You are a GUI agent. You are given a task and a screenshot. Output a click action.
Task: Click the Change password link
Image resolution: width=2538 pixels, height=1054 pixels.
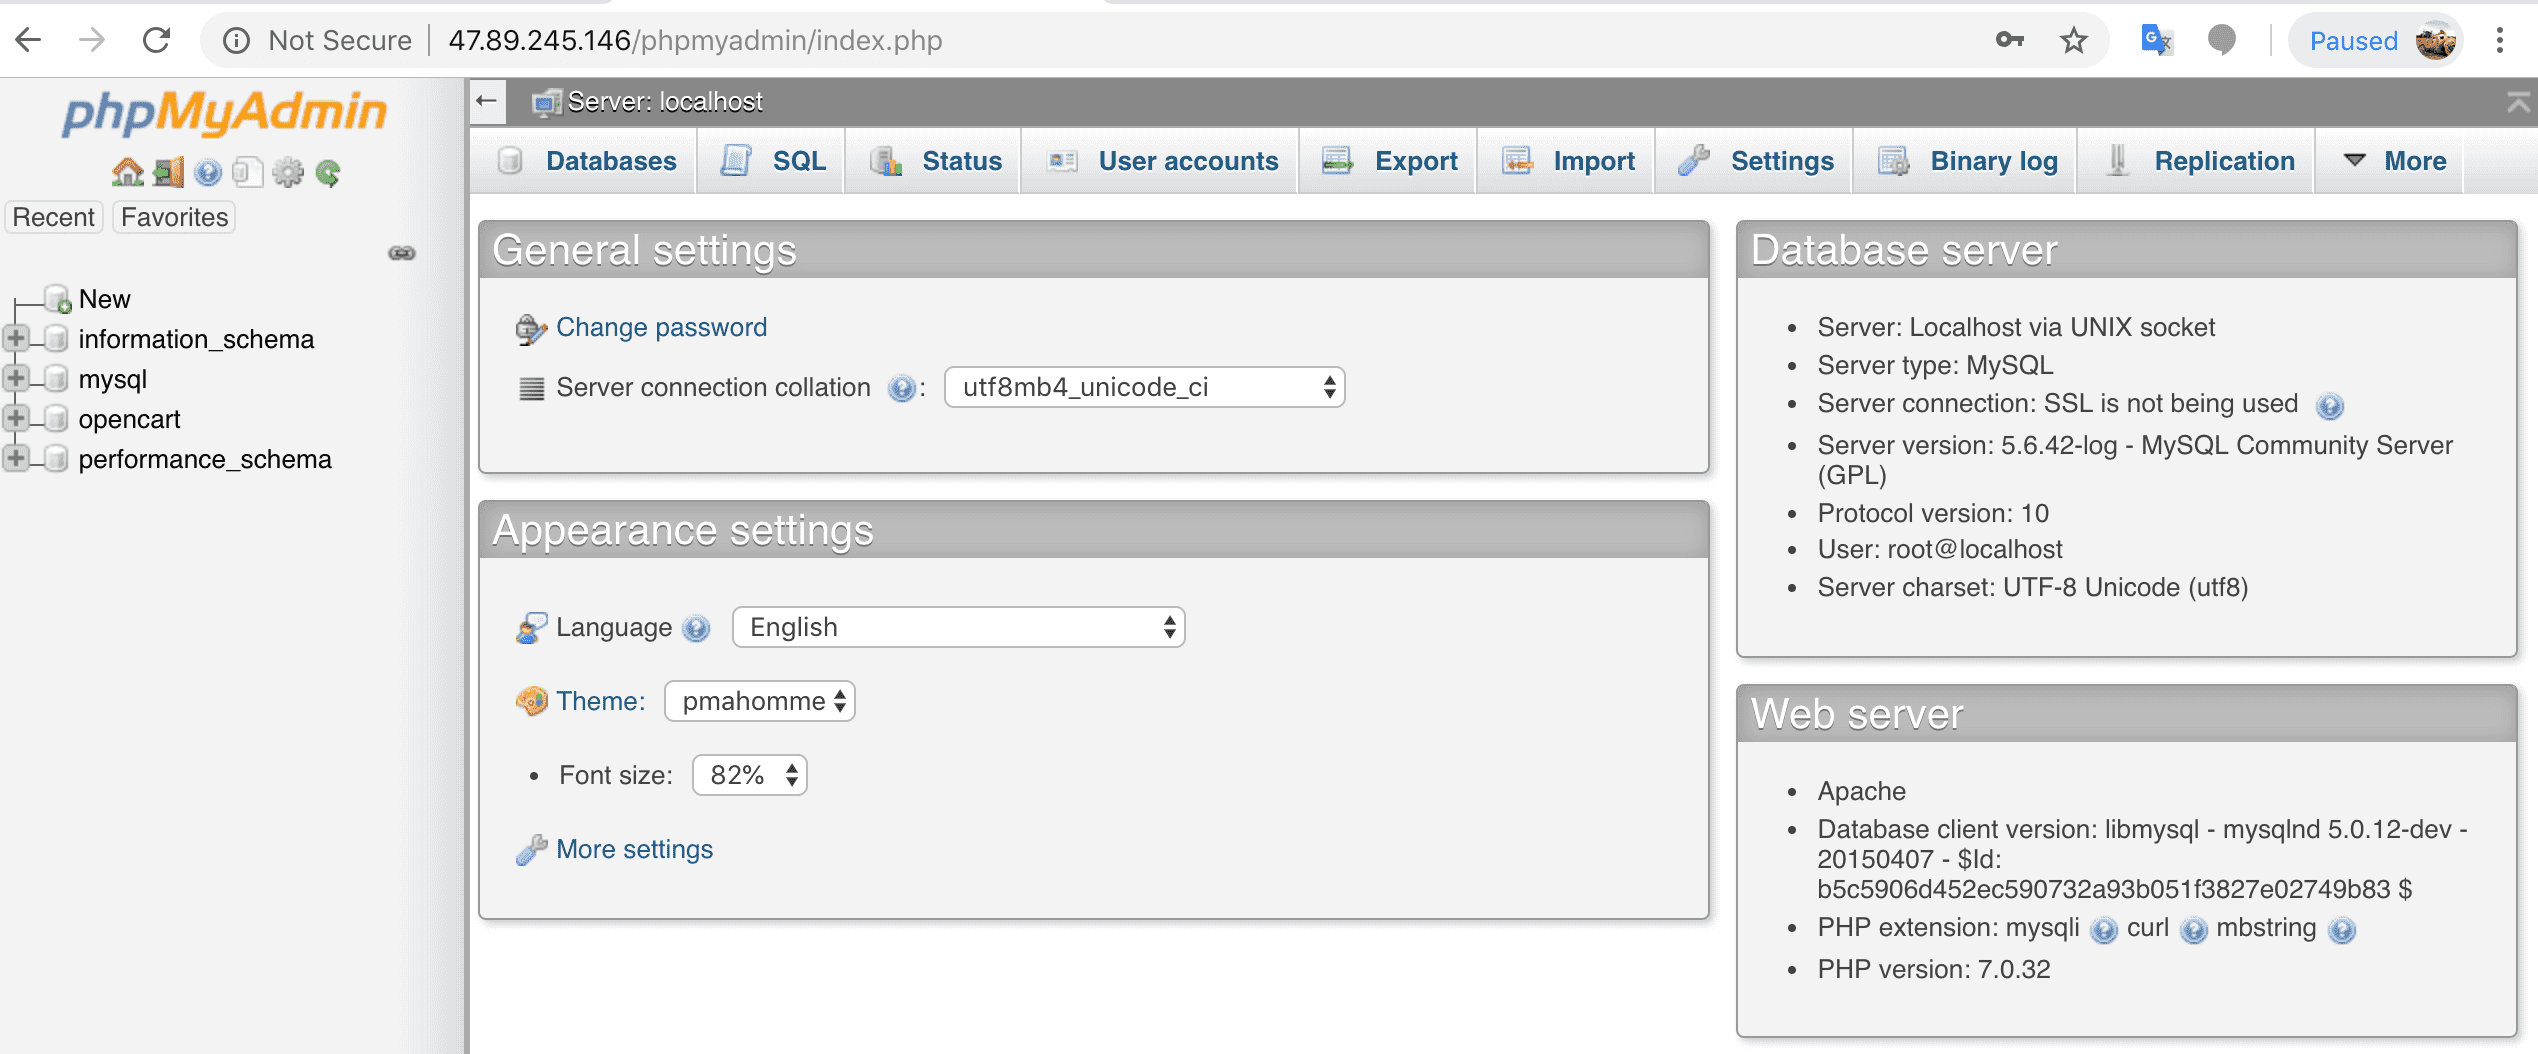pos(661,327)
